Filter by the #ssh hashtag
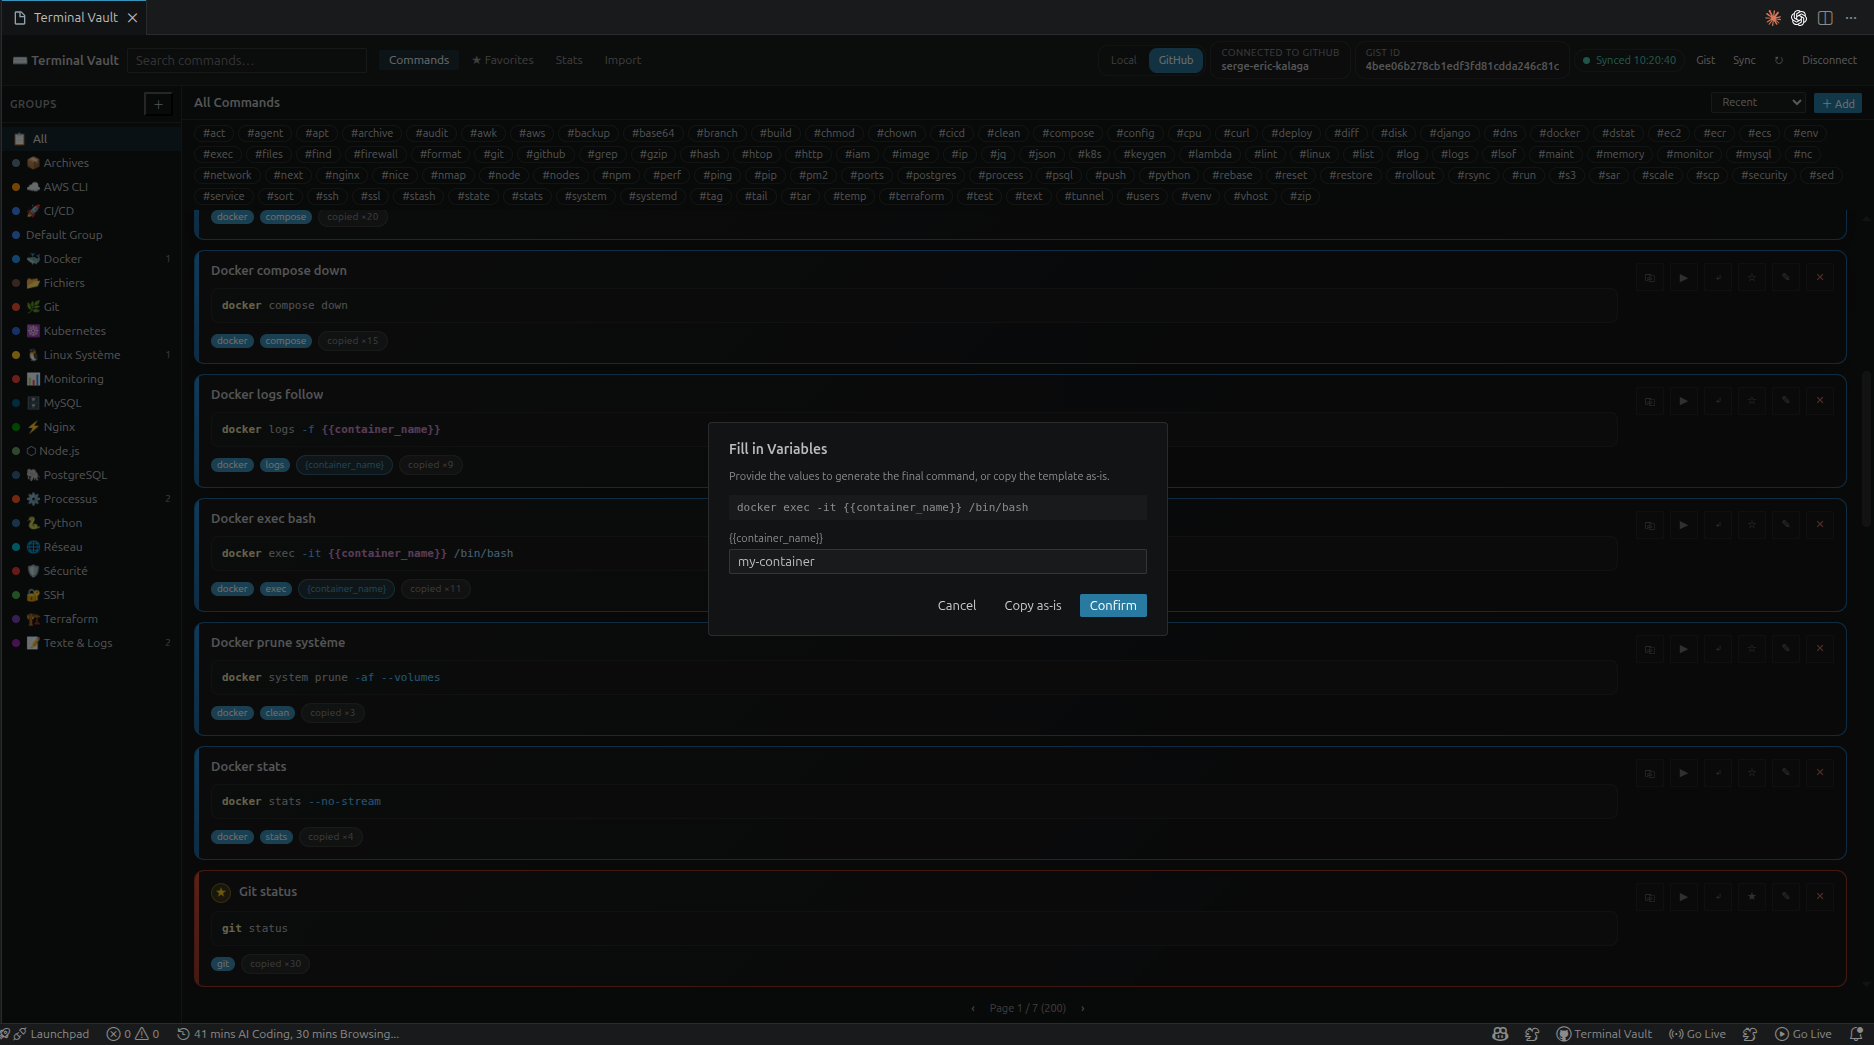The height and width of the screenshot is (1045, 1874). click(327, 196)
